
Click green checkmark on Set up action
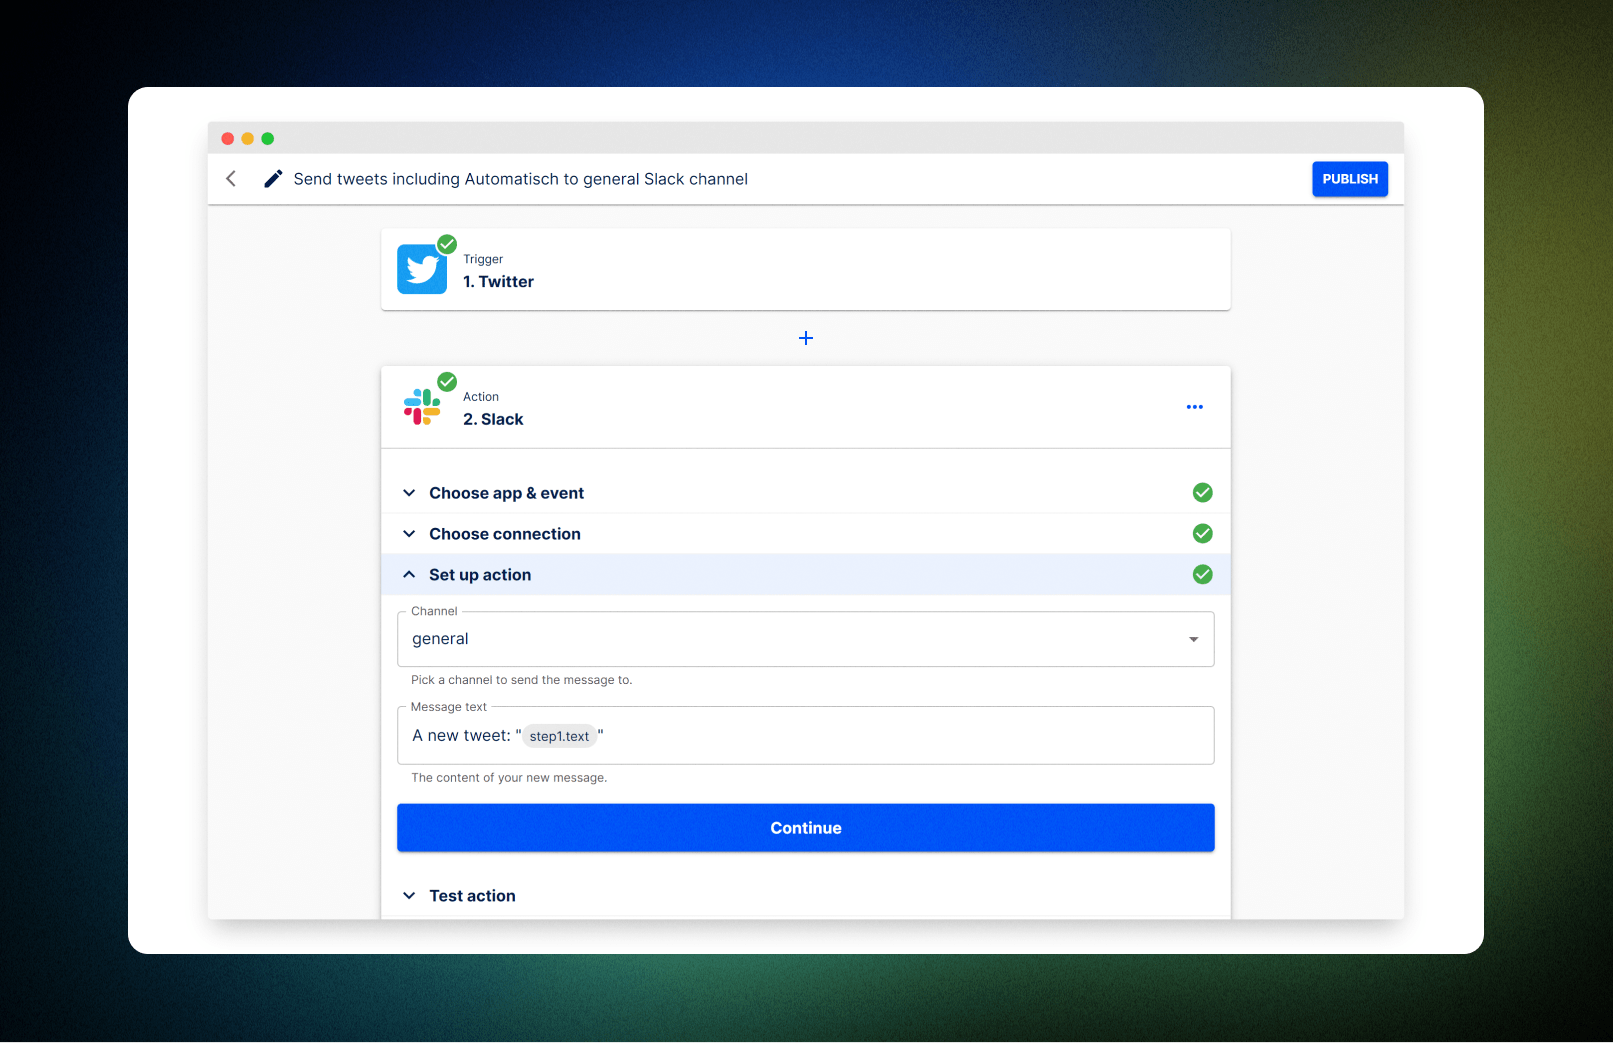click(1203, 575)
